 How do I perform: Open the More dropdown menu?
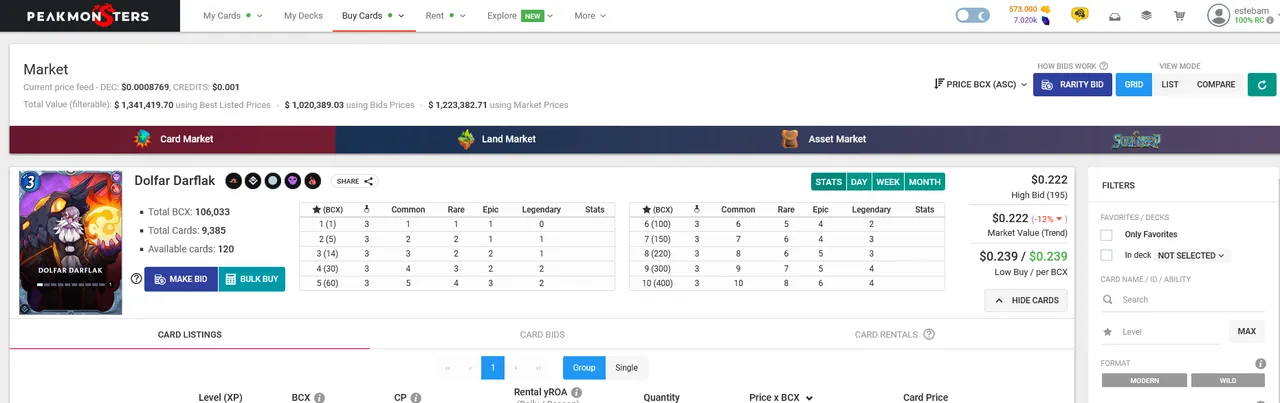pos(590,16)
